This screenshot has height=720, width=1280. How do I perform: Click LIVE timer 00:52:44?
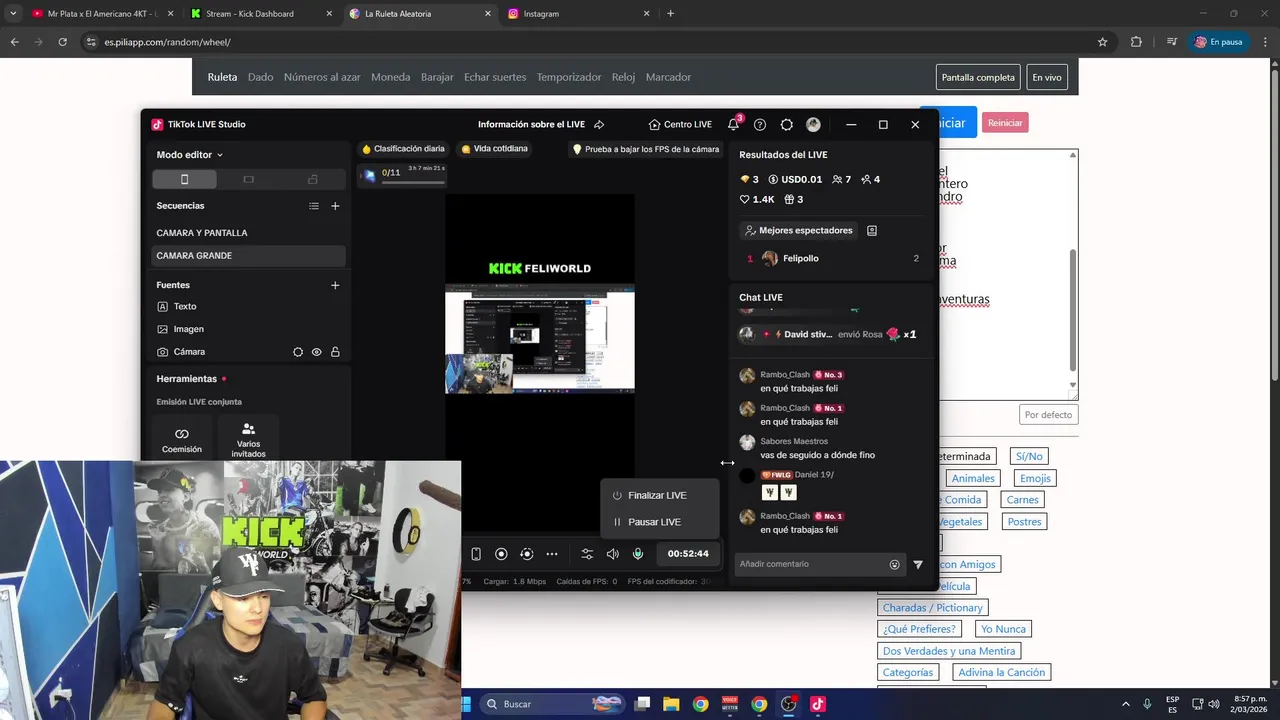tap(688, 554)
